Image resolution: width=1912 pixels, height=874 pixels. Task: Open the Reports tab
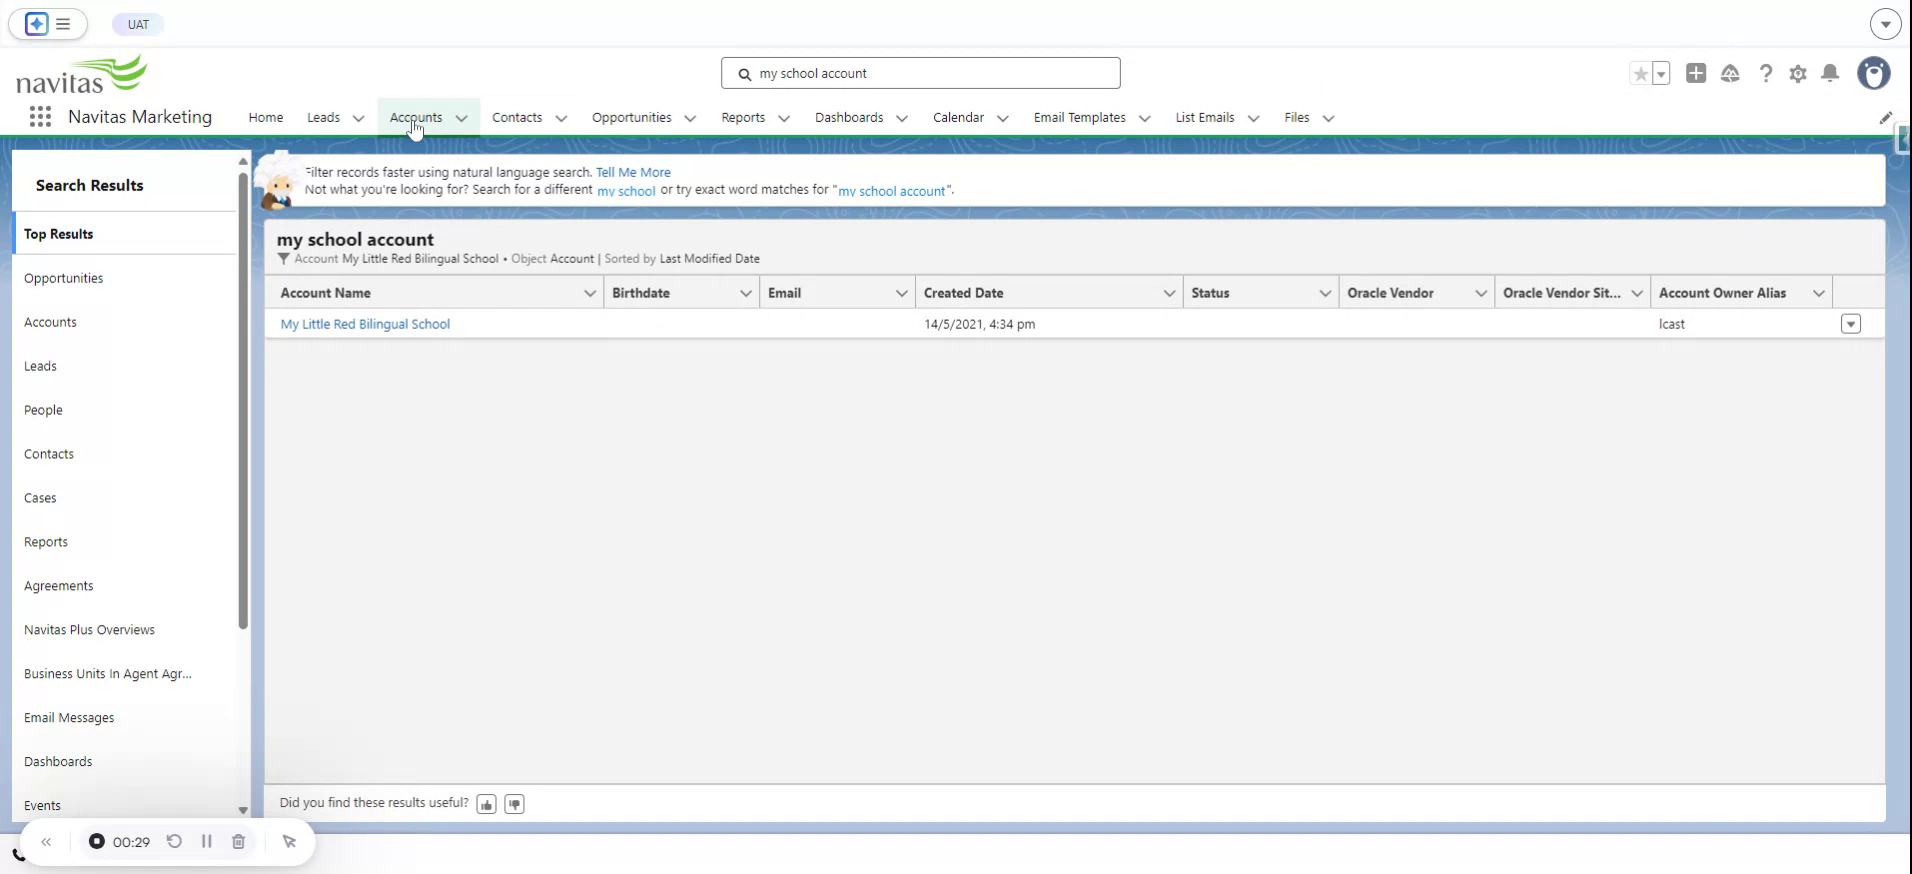point(743,118)
